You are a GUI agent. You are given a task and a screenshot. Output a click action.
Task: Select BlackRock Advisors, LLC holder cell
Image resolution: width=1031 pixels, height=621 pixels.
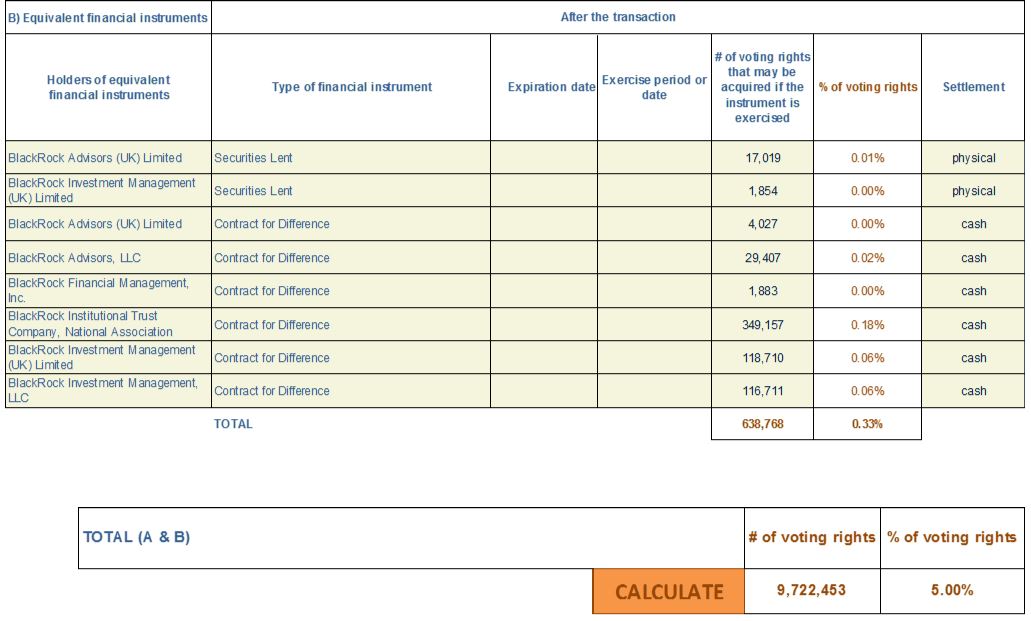coord(108,258)
